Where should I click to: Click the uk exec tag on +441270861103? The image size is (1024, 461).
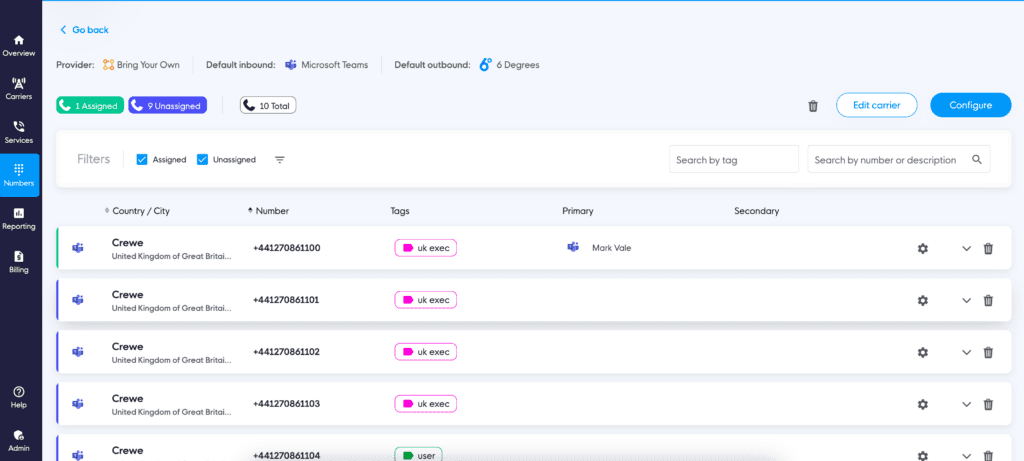coord(426,404)
